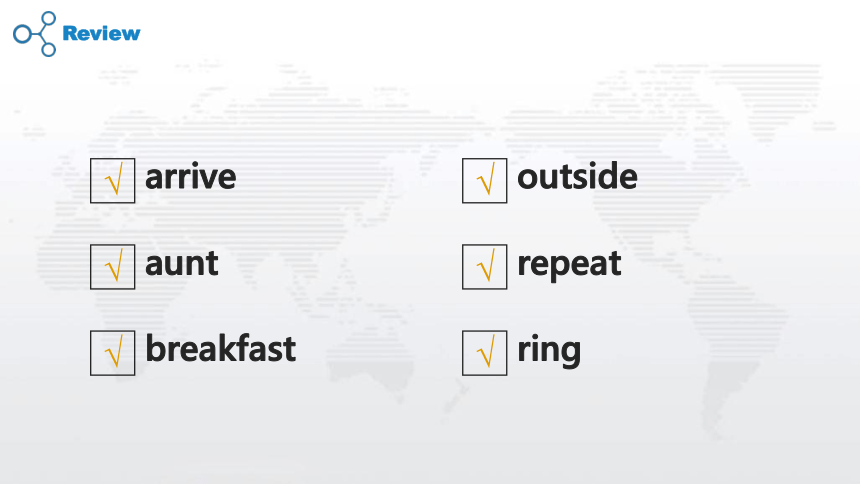Click the large left circle of Review logo

tap(22, 34)
